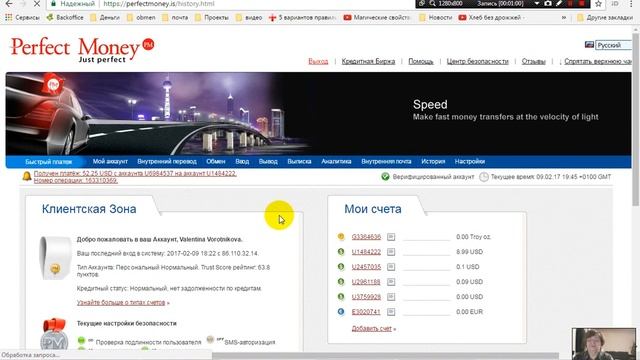This screenshot has height=360, width=640.
Task: Click the screen recorder pencil icon
Action: point(559,4)
